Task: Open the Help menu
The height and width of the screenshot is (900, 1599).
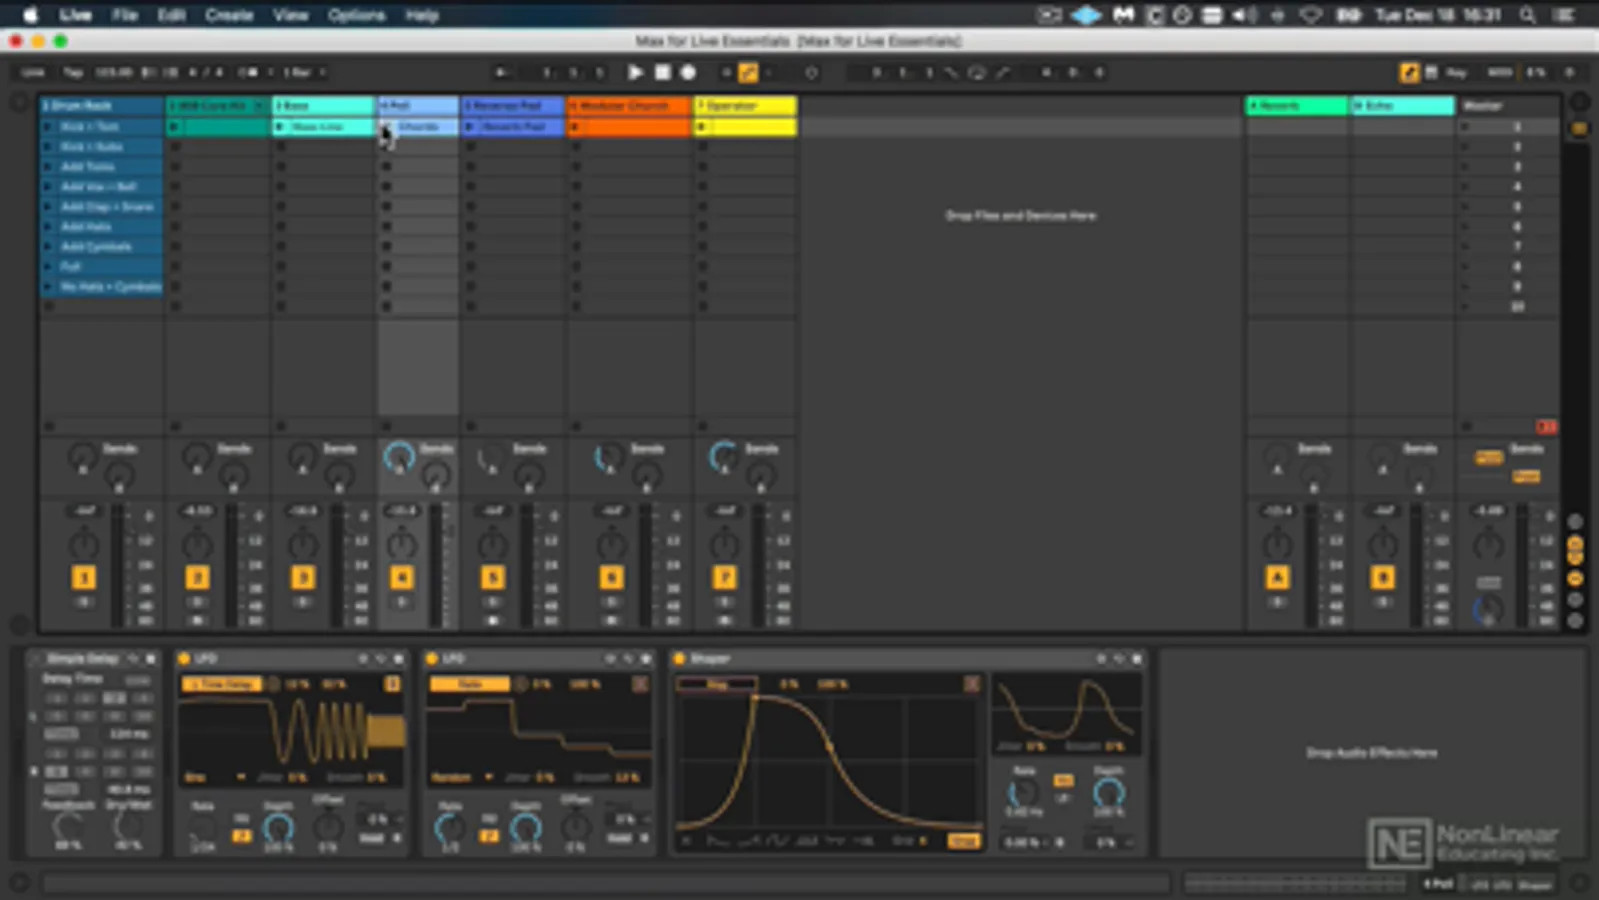Action: [x=422, y=15]
